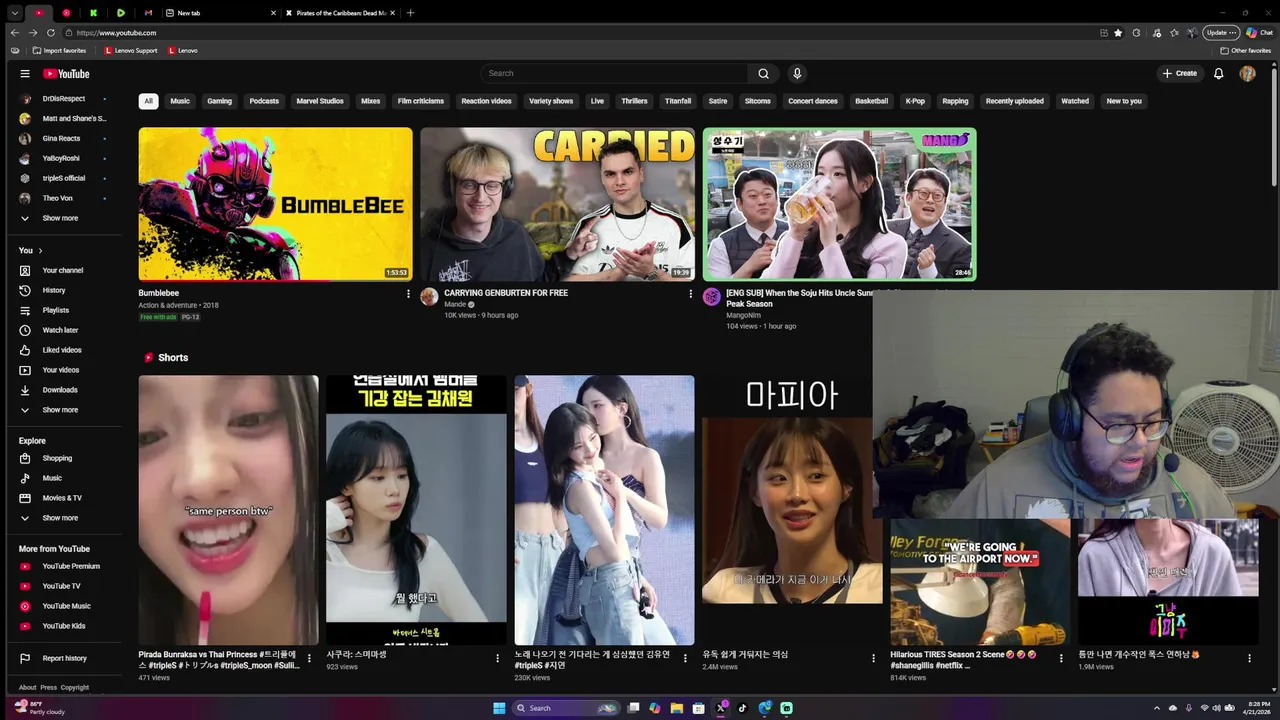
Task: Open a new browser tab with plus
Action: (410, 13)
